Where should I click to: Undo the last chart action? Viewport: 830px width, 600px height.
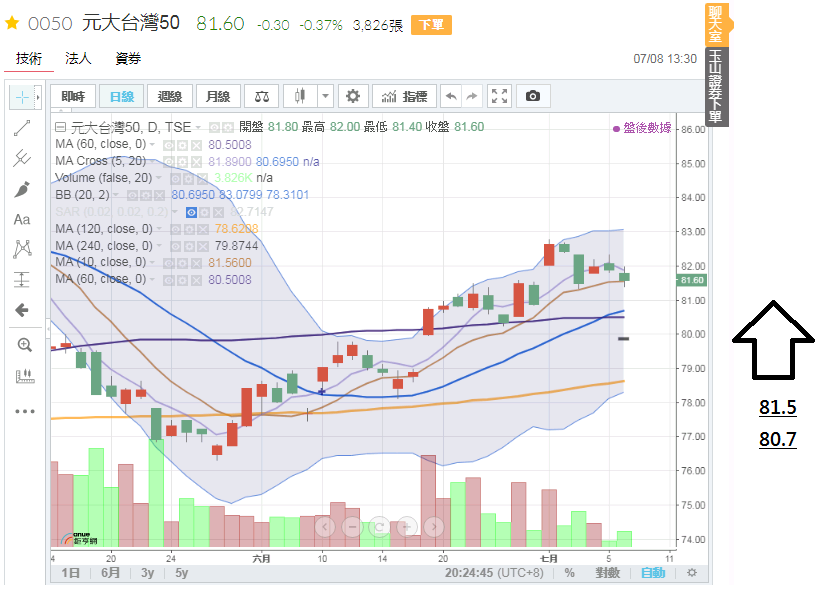(451, 96)
